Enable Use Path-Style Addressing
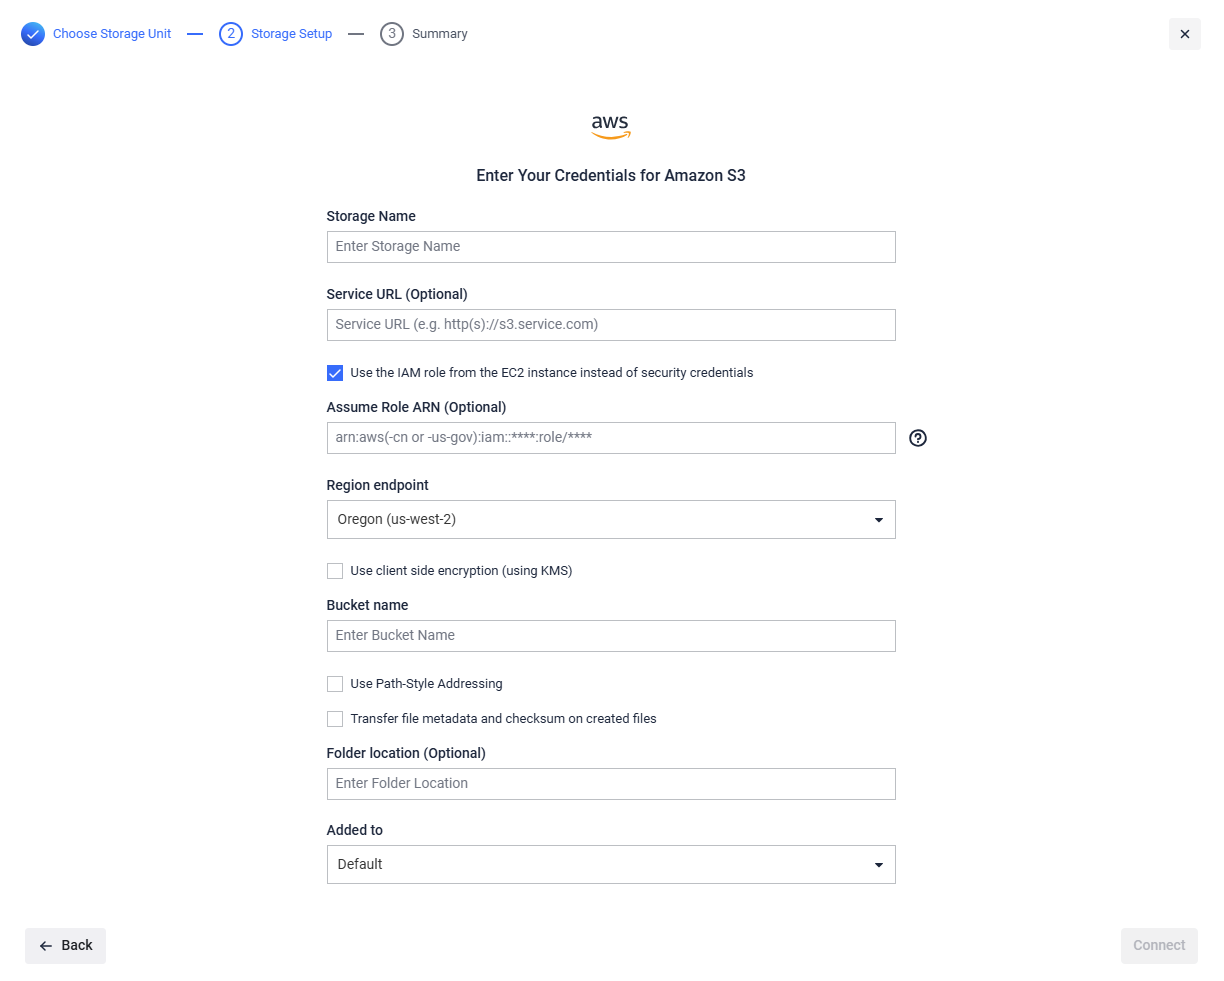The width and height of the screenshot is (1224, 981). tap(335, 684)
